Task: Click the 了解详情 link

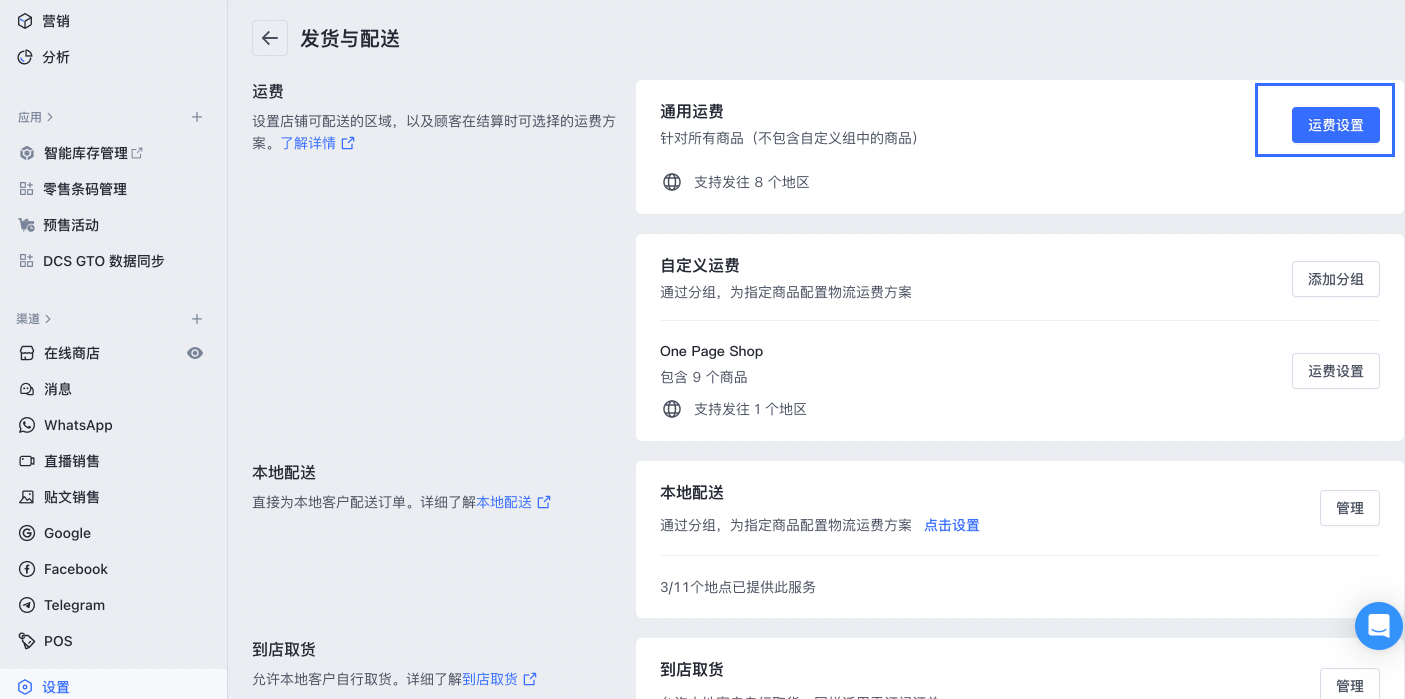Action: click(308, 143)
